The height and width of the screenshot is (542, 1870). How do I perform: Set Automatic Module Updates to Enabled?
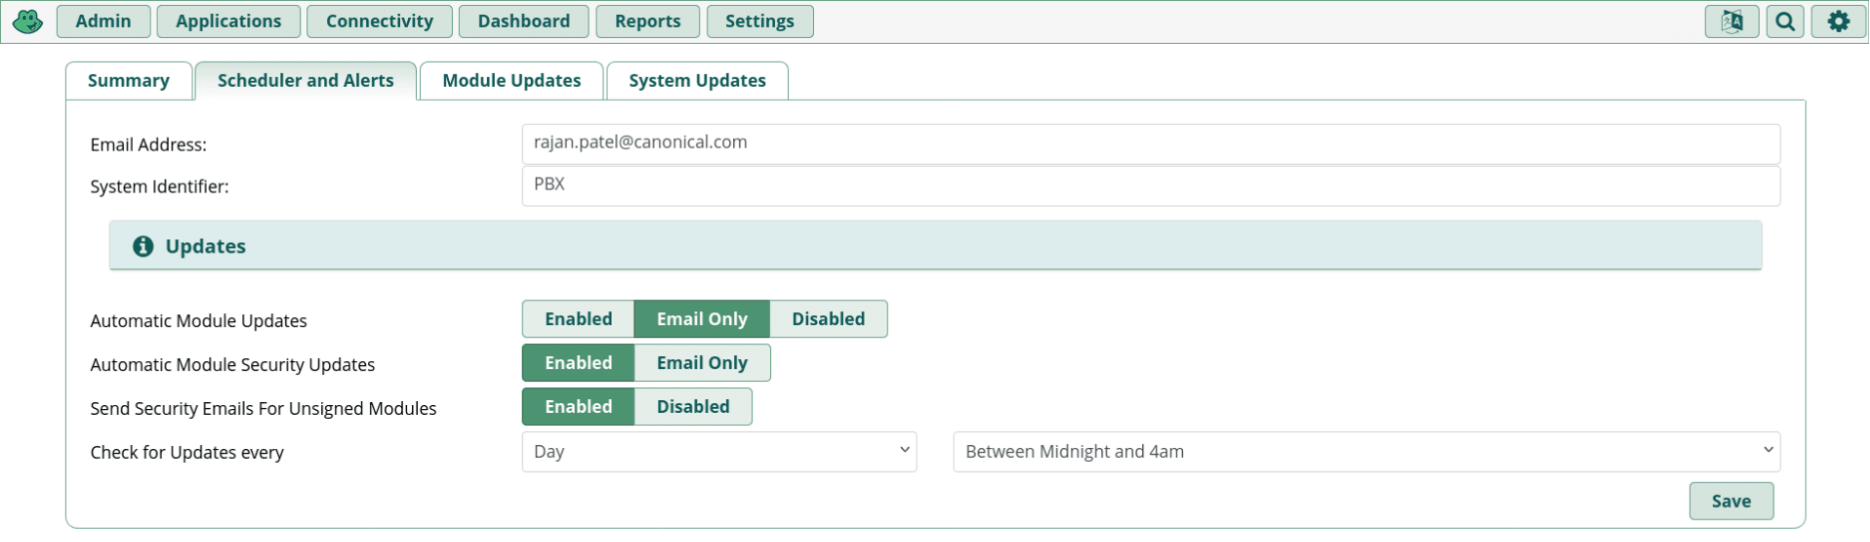coord(578,319)
